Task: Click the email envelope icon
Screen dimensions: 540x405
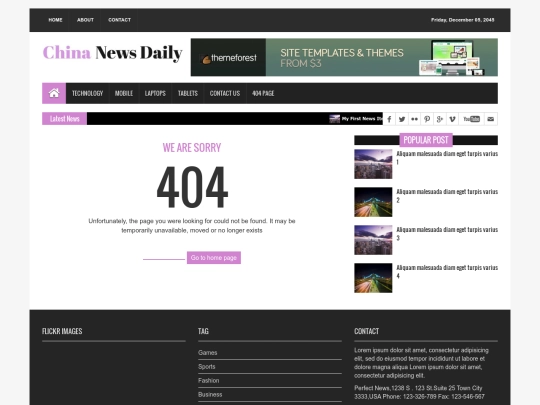Action: pyautogui.click(x=491, y=119)
